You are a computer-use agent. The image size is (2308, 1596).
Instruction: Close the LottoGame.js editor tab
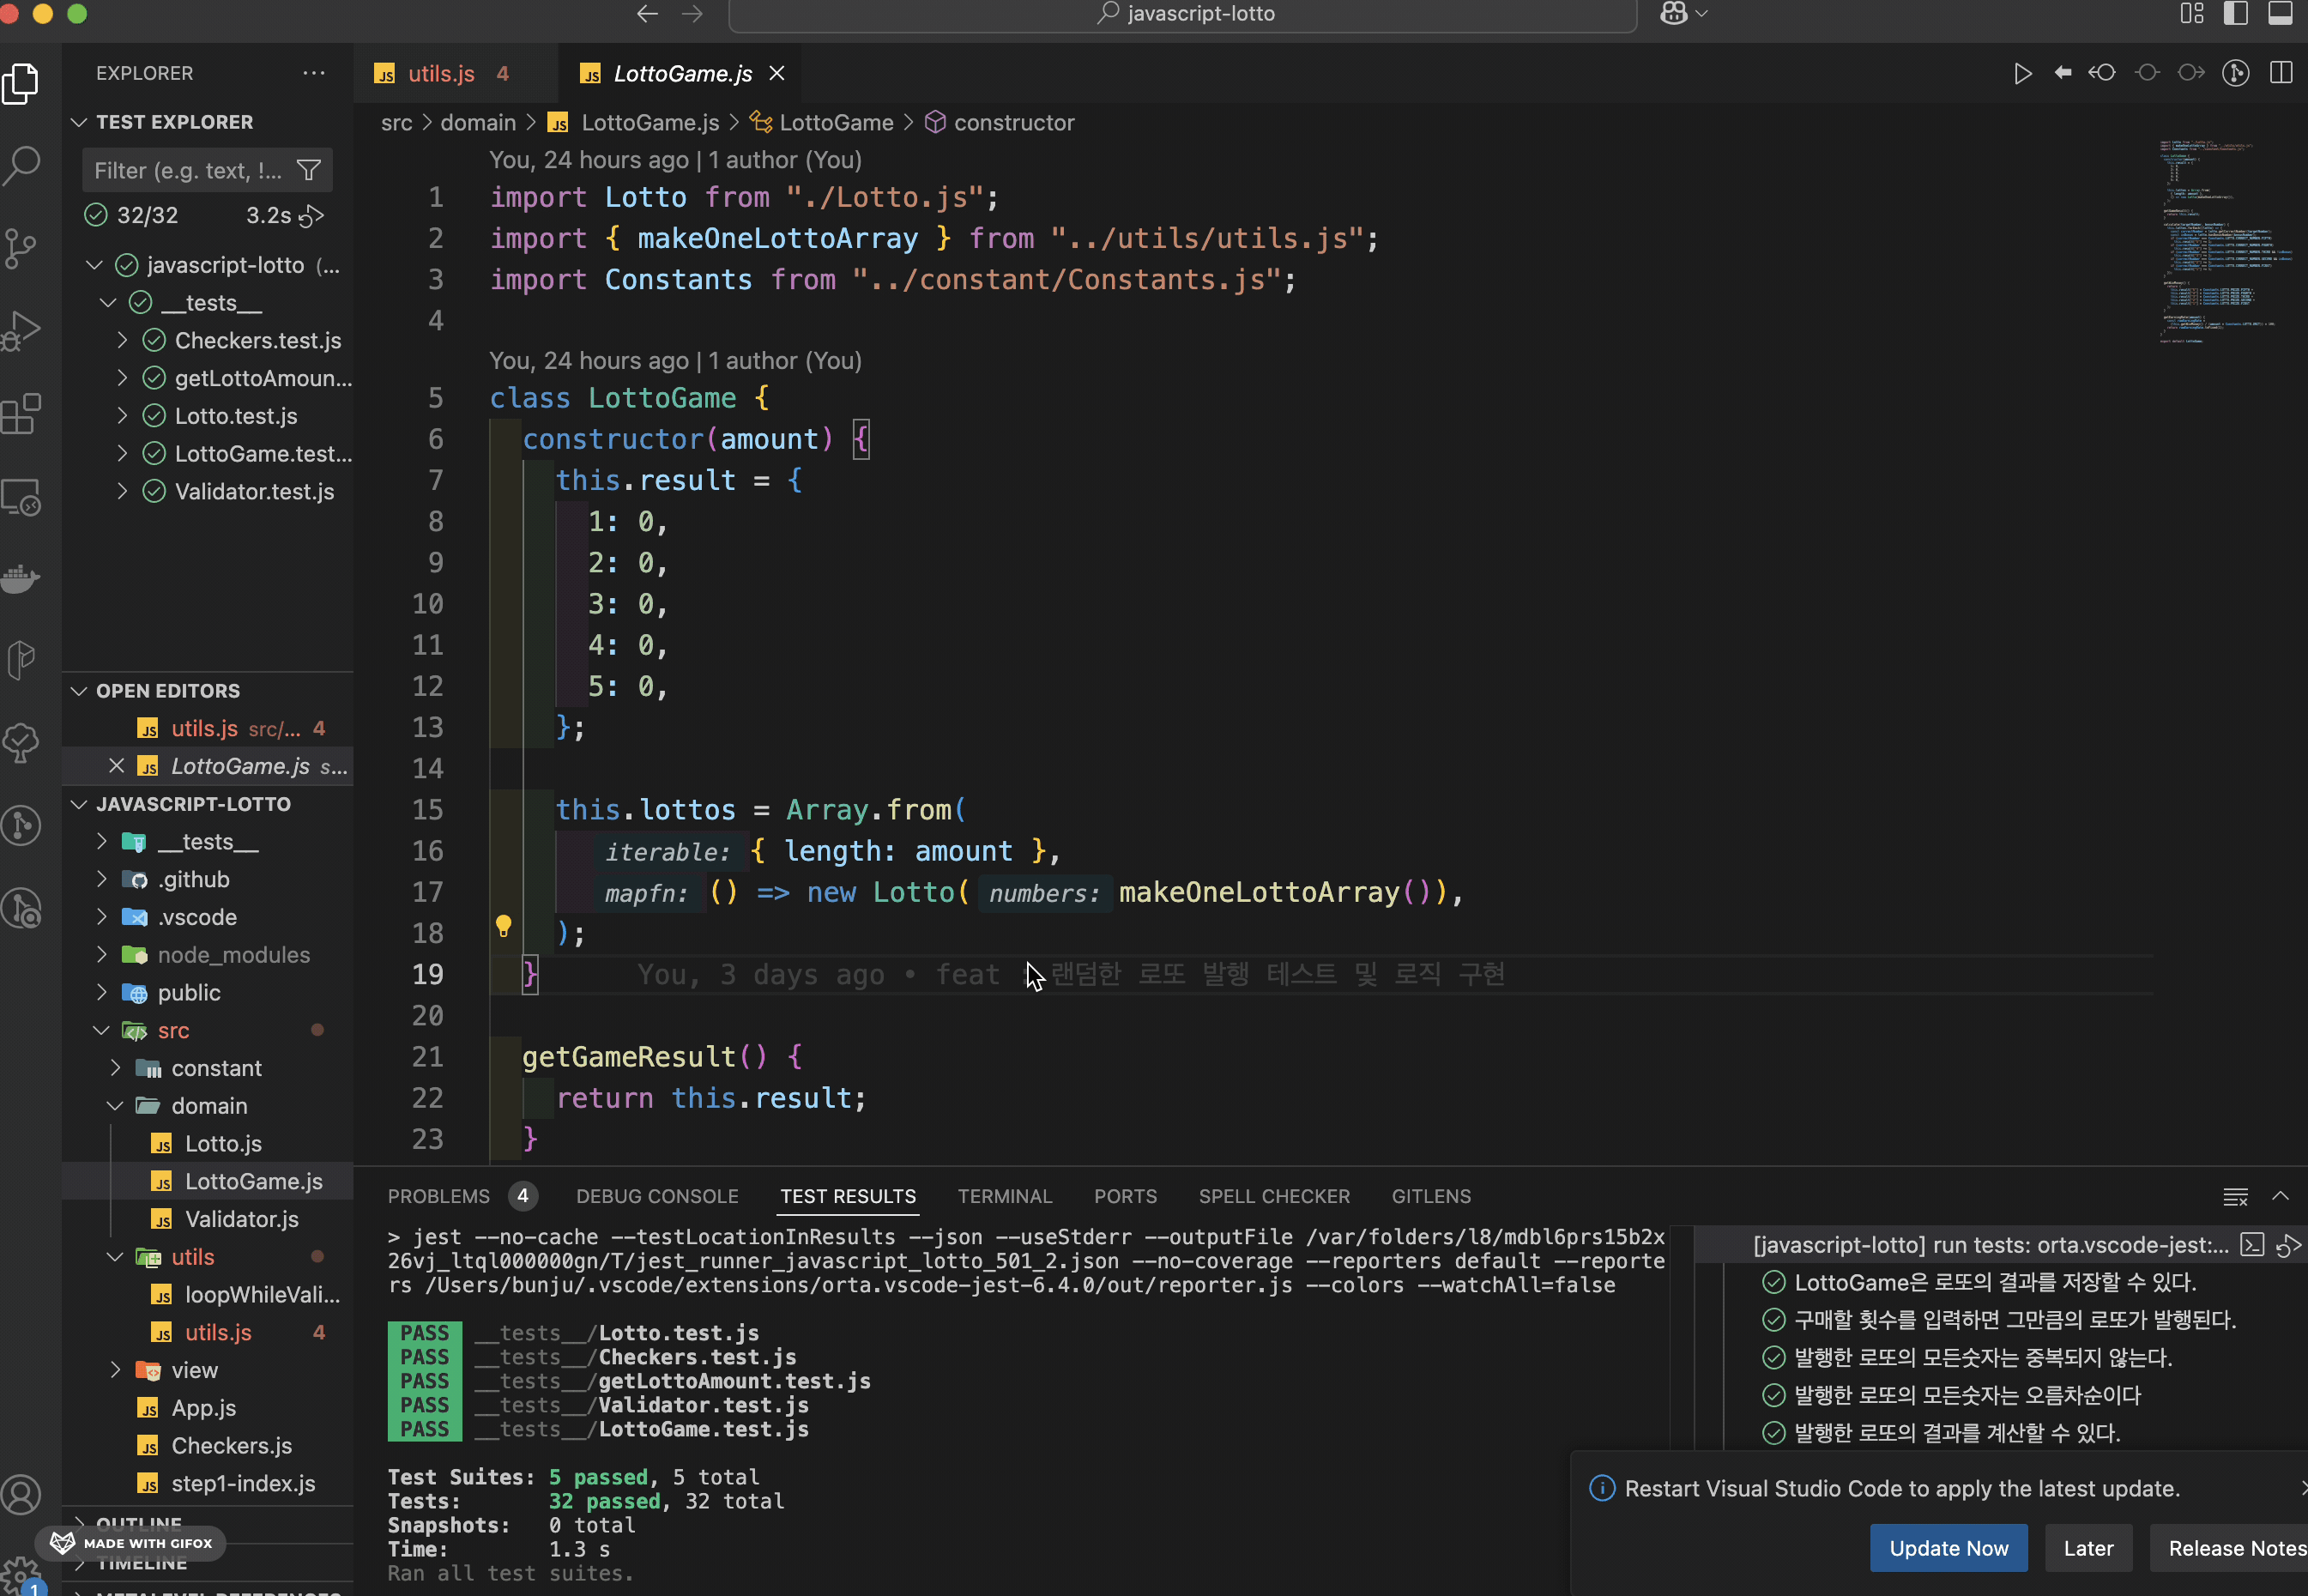777,73
